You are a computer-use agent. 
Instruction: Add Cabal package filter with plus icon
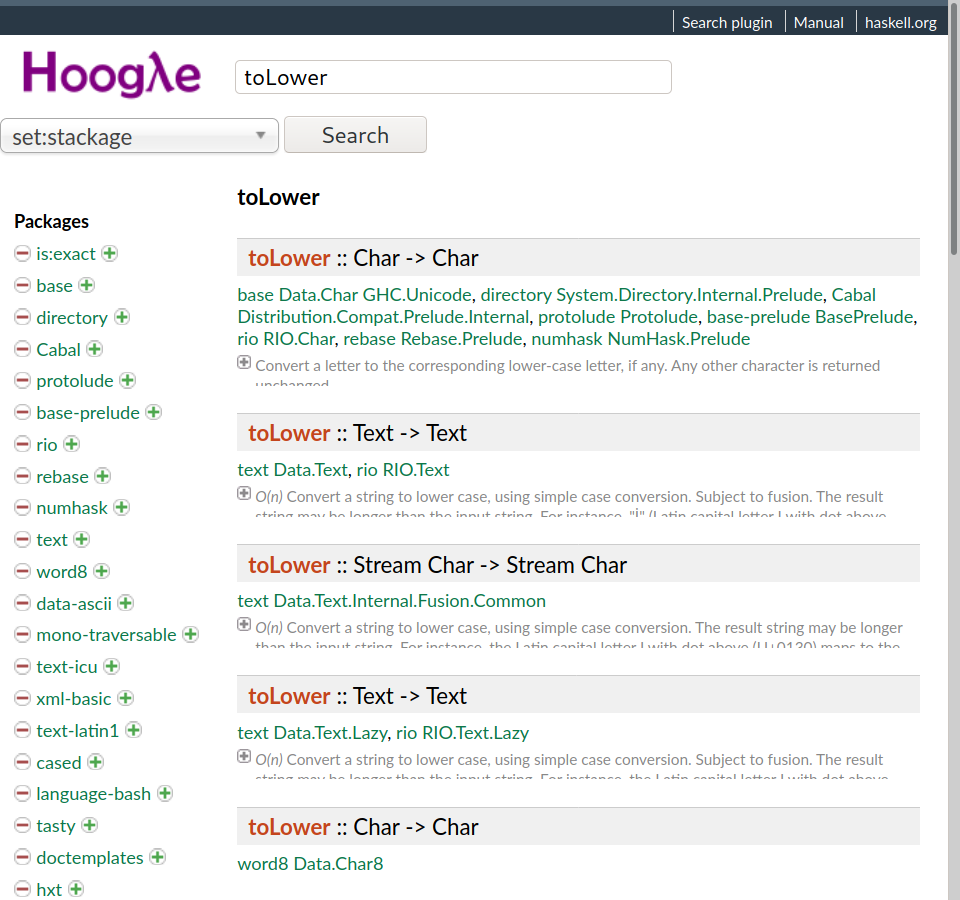tap(95, 349)
